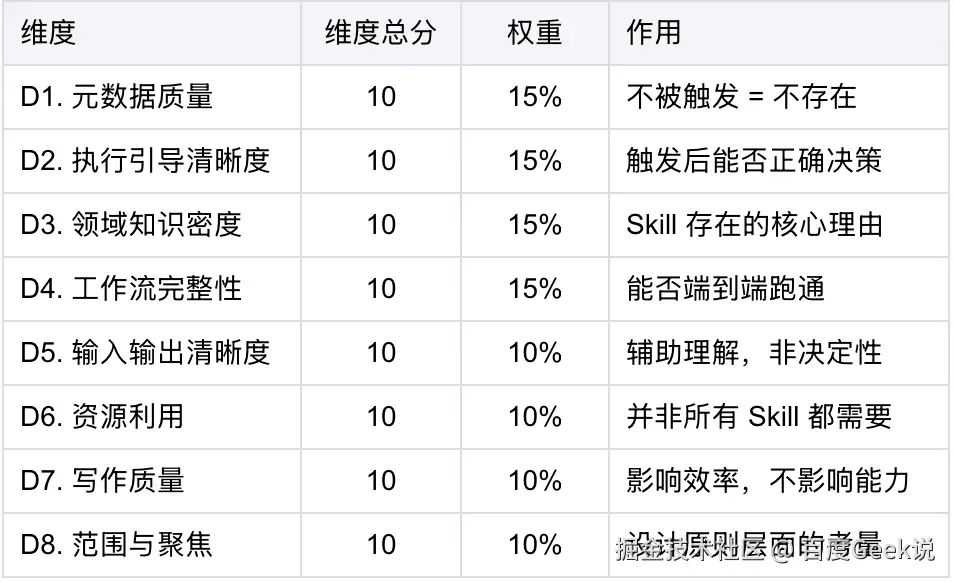The width and height of the screenshot is (954, 582).
Task: Select the D2. 执行引导清晰度 cell
Action: [x=145, y=161]
